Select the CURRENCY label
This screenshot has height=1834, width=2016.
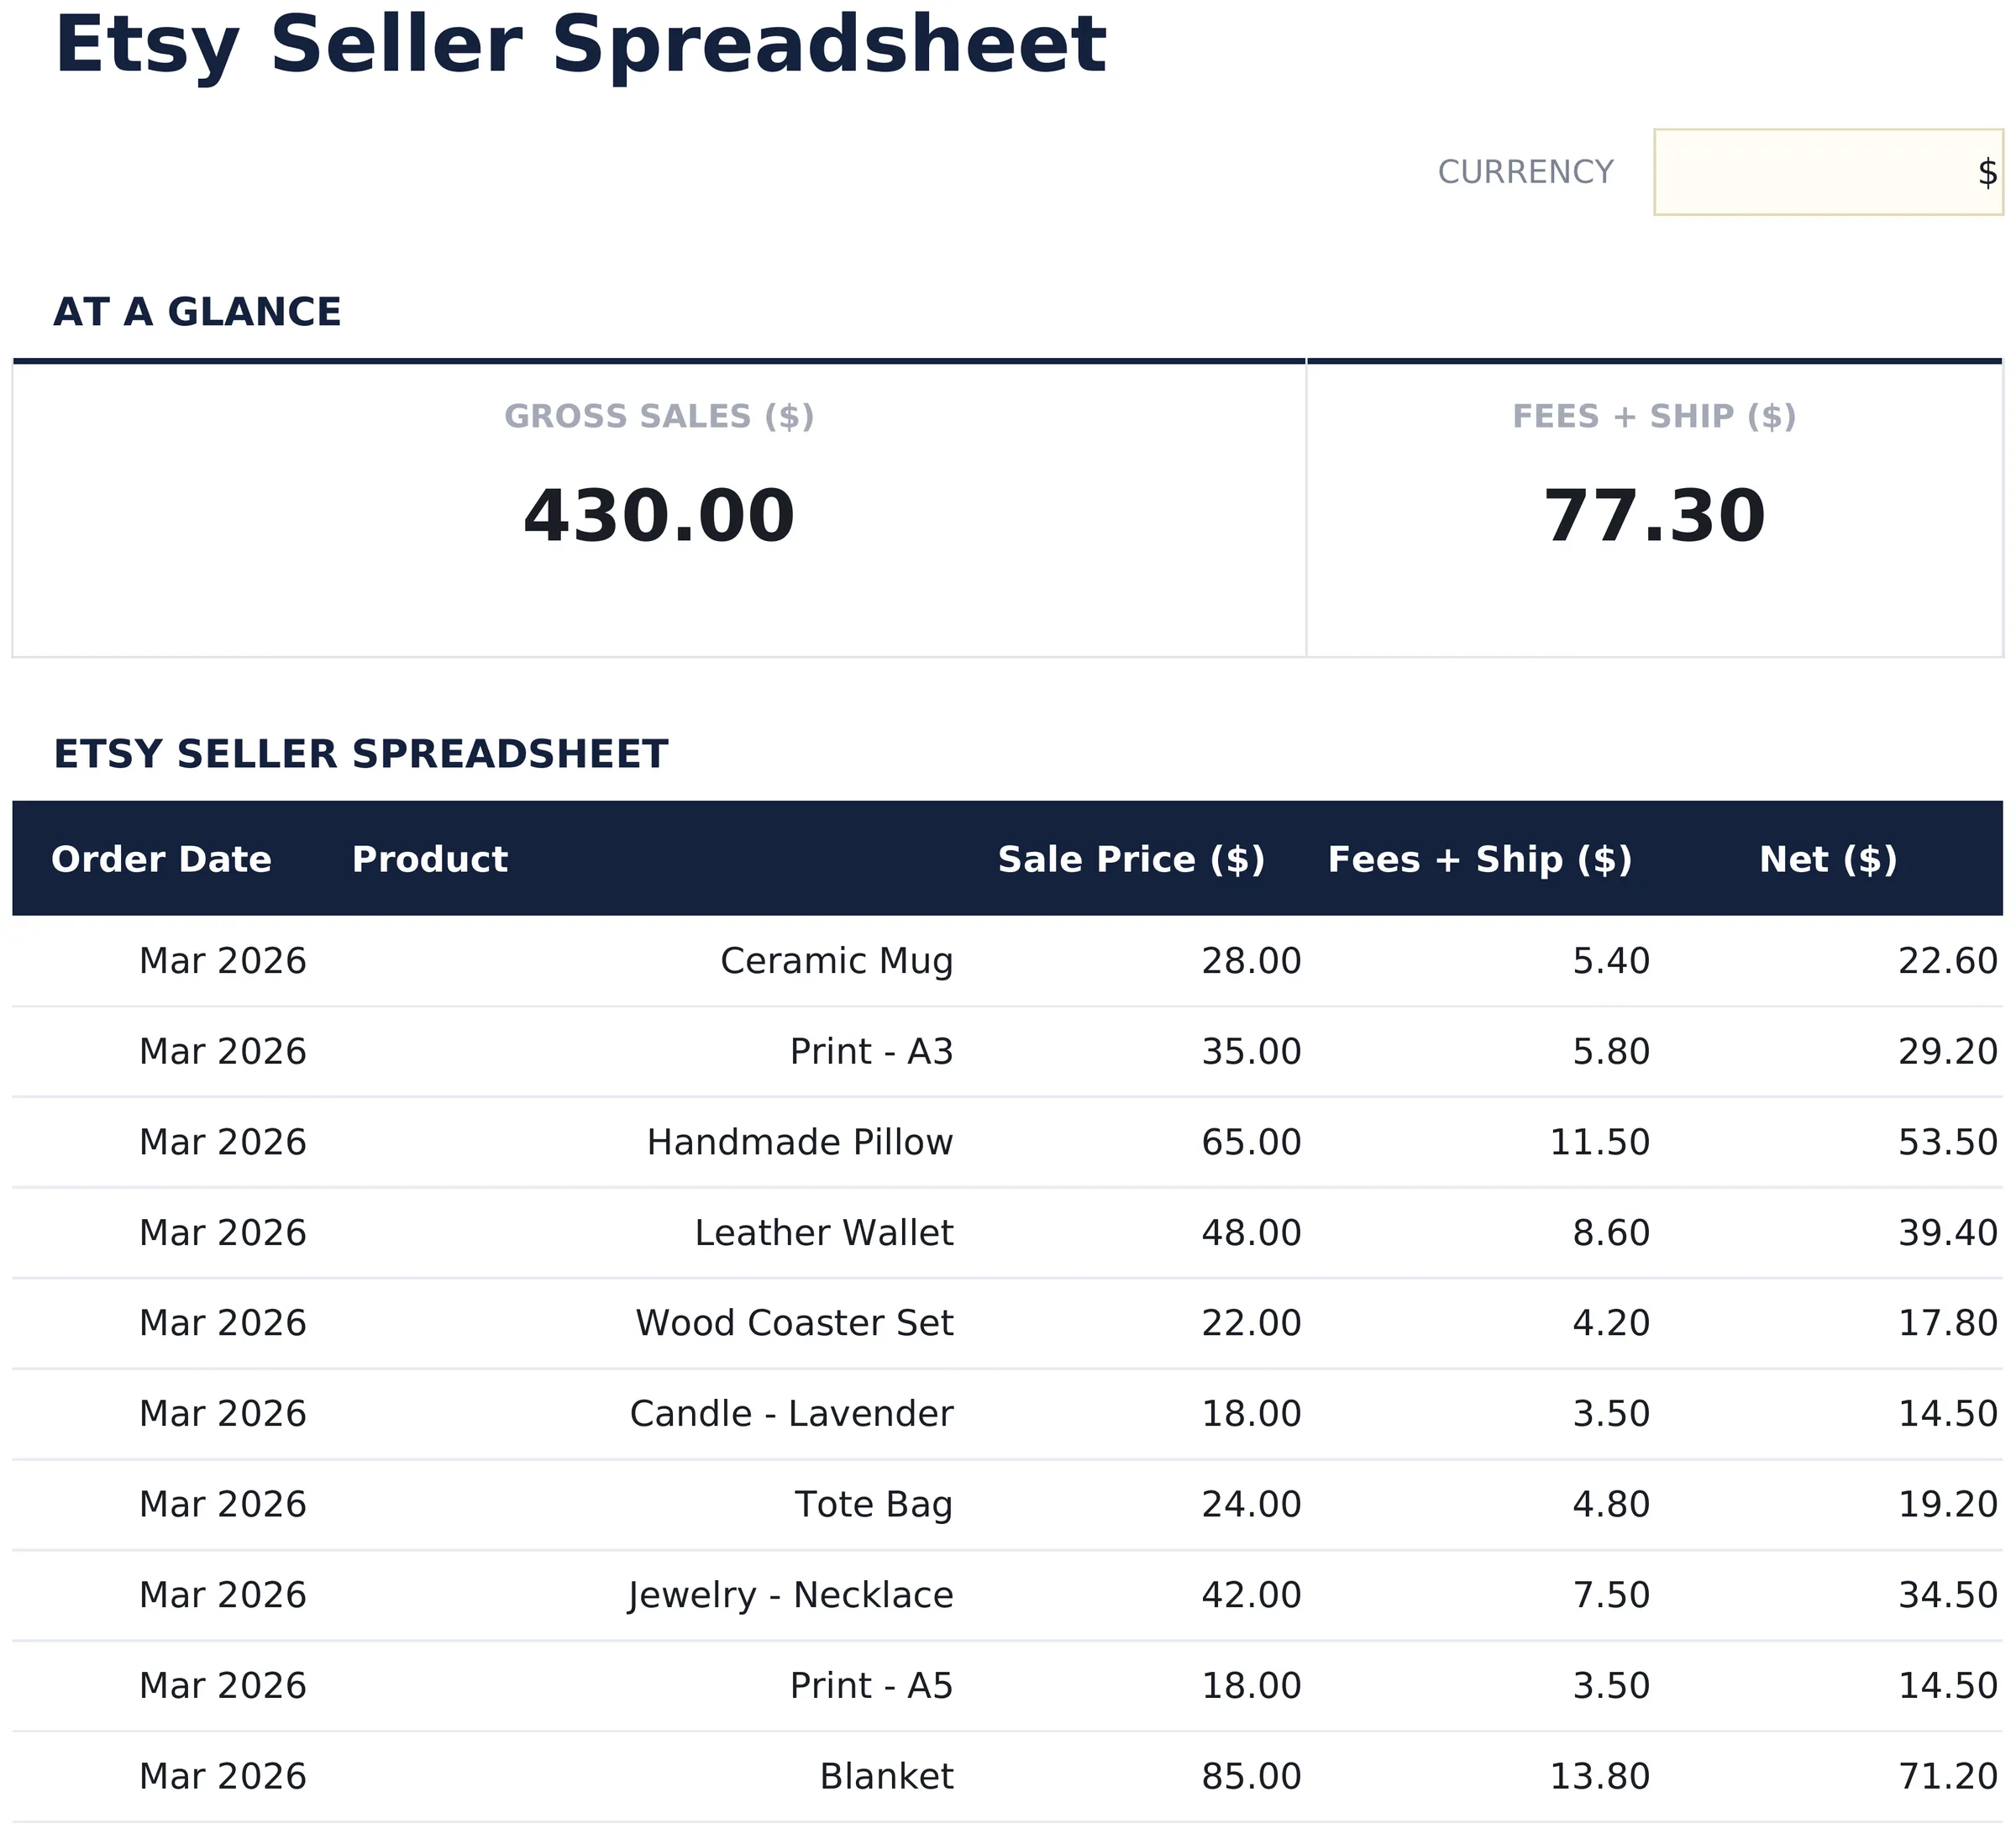1525,172
